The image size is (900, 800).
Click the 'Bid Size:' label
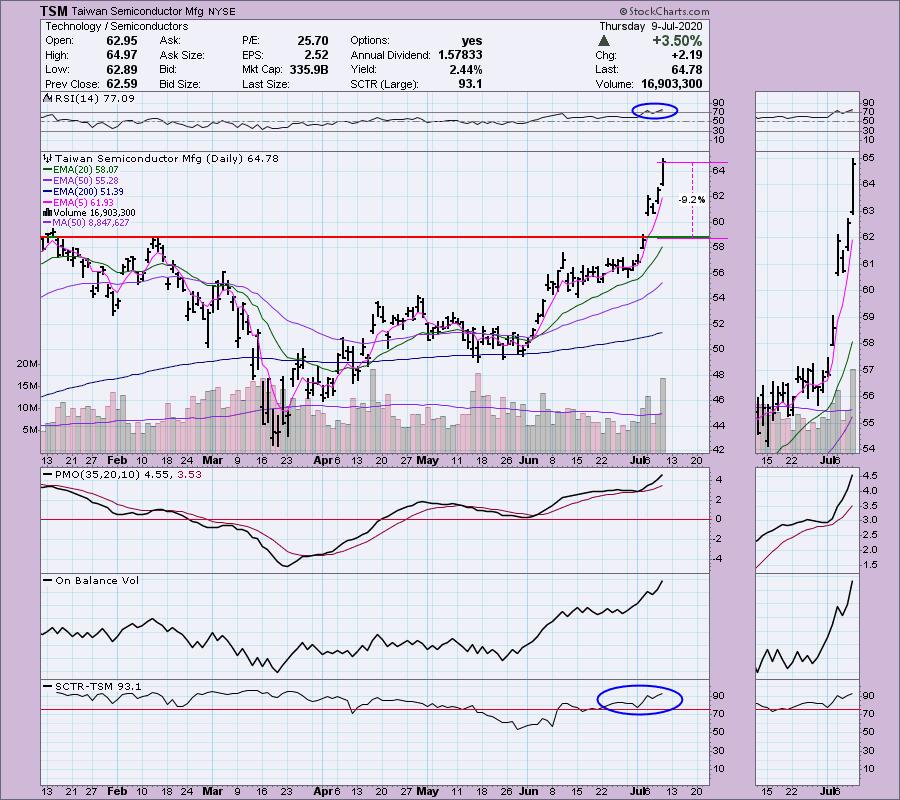(180, 84)
